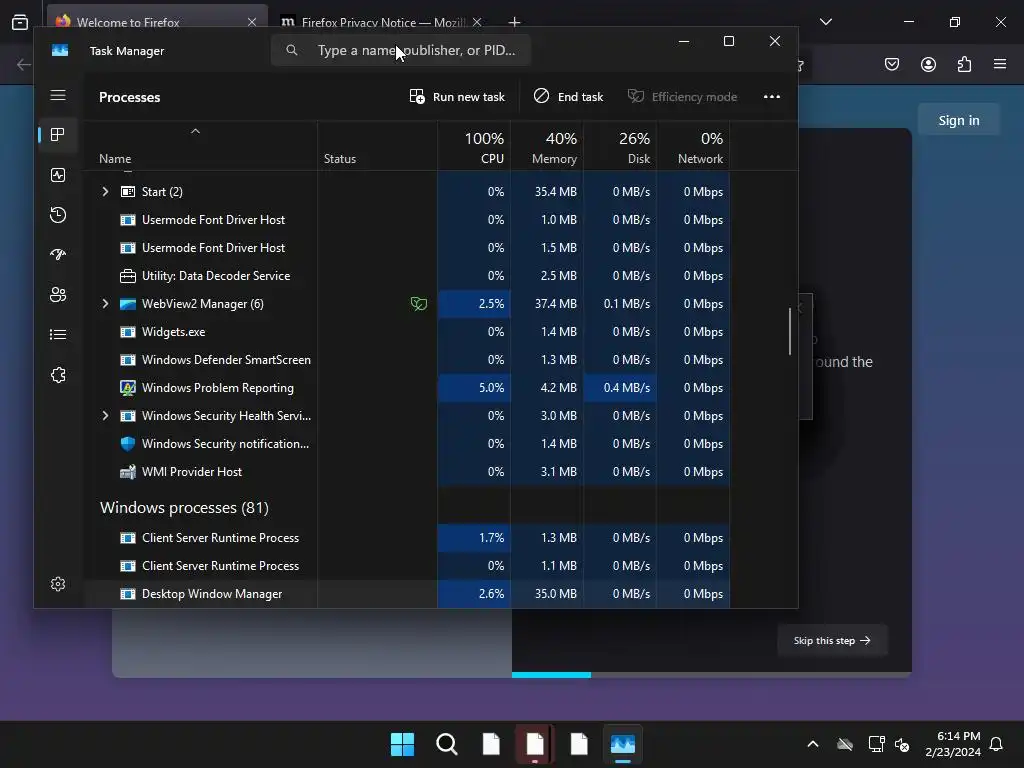1024x768 pixels.
Task: Open the Firefox extensions puzzle icon
Action: click(x=965, y=64)
